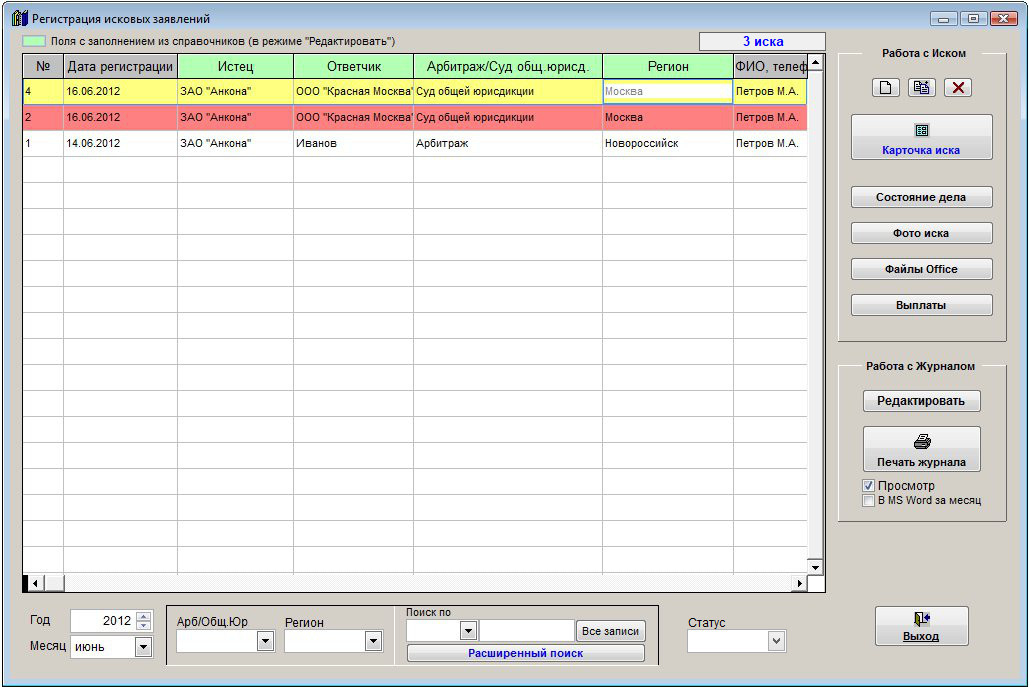Viewport: 1029px width, 687px height.
Task: Click the Москва cell in red row 2
Action: (667, 117)
